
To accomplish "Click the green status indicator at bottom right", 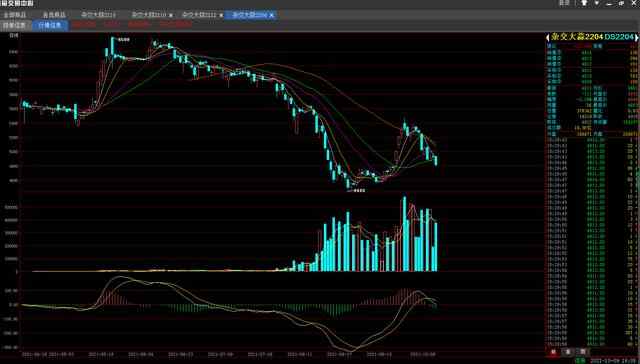I will tap(580, 361).
